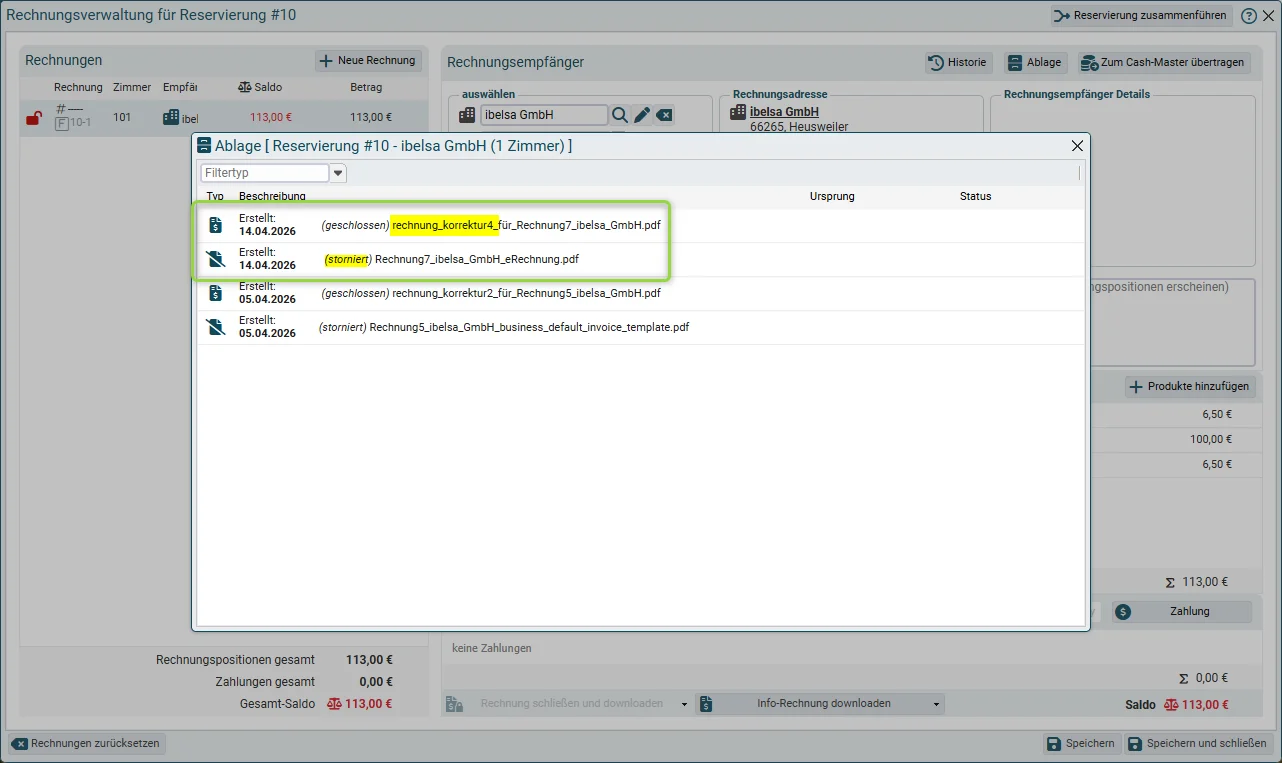The image size is (1282, 763).
Task: Edit the recipient with the pencil icon
Action: [x=642, y=115]
